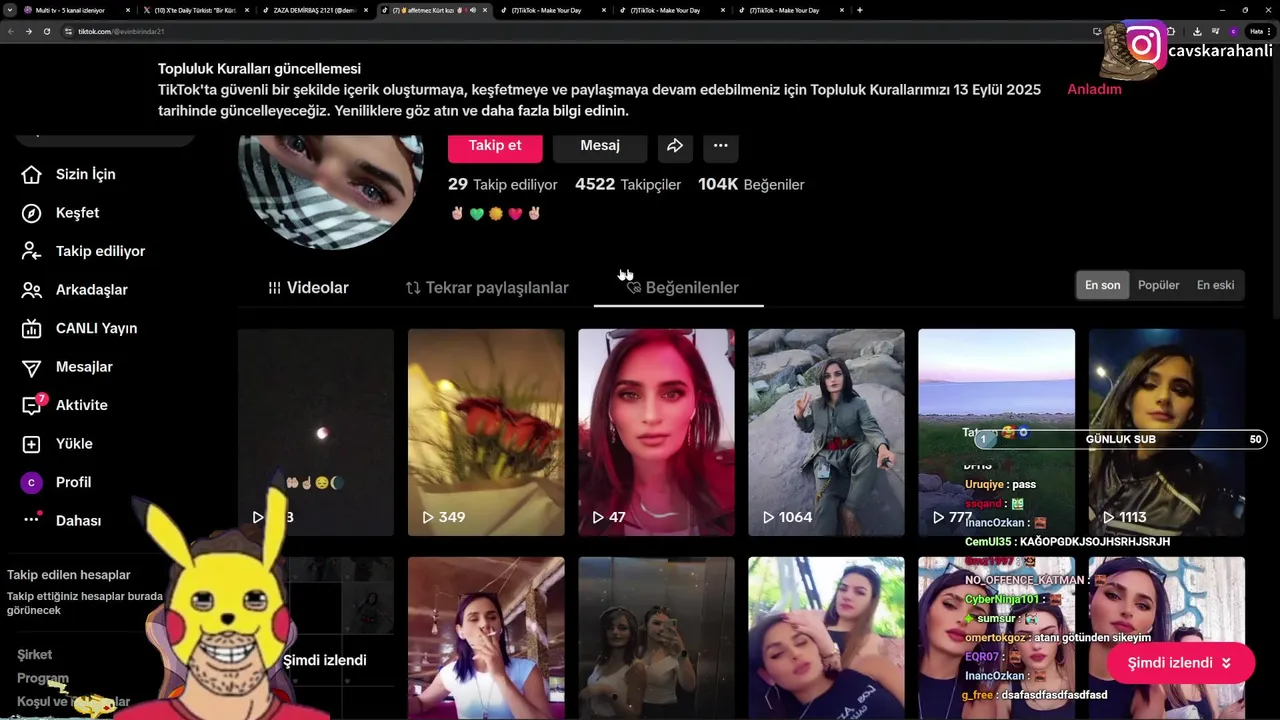Expand the pink Şimdi izlendi button

tap(1180, 663)
